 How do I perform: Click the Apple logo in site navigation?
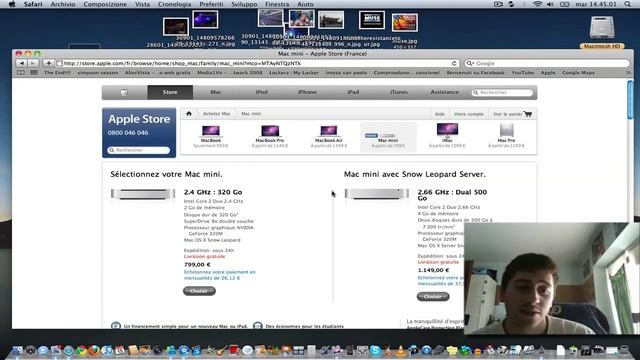124,92
